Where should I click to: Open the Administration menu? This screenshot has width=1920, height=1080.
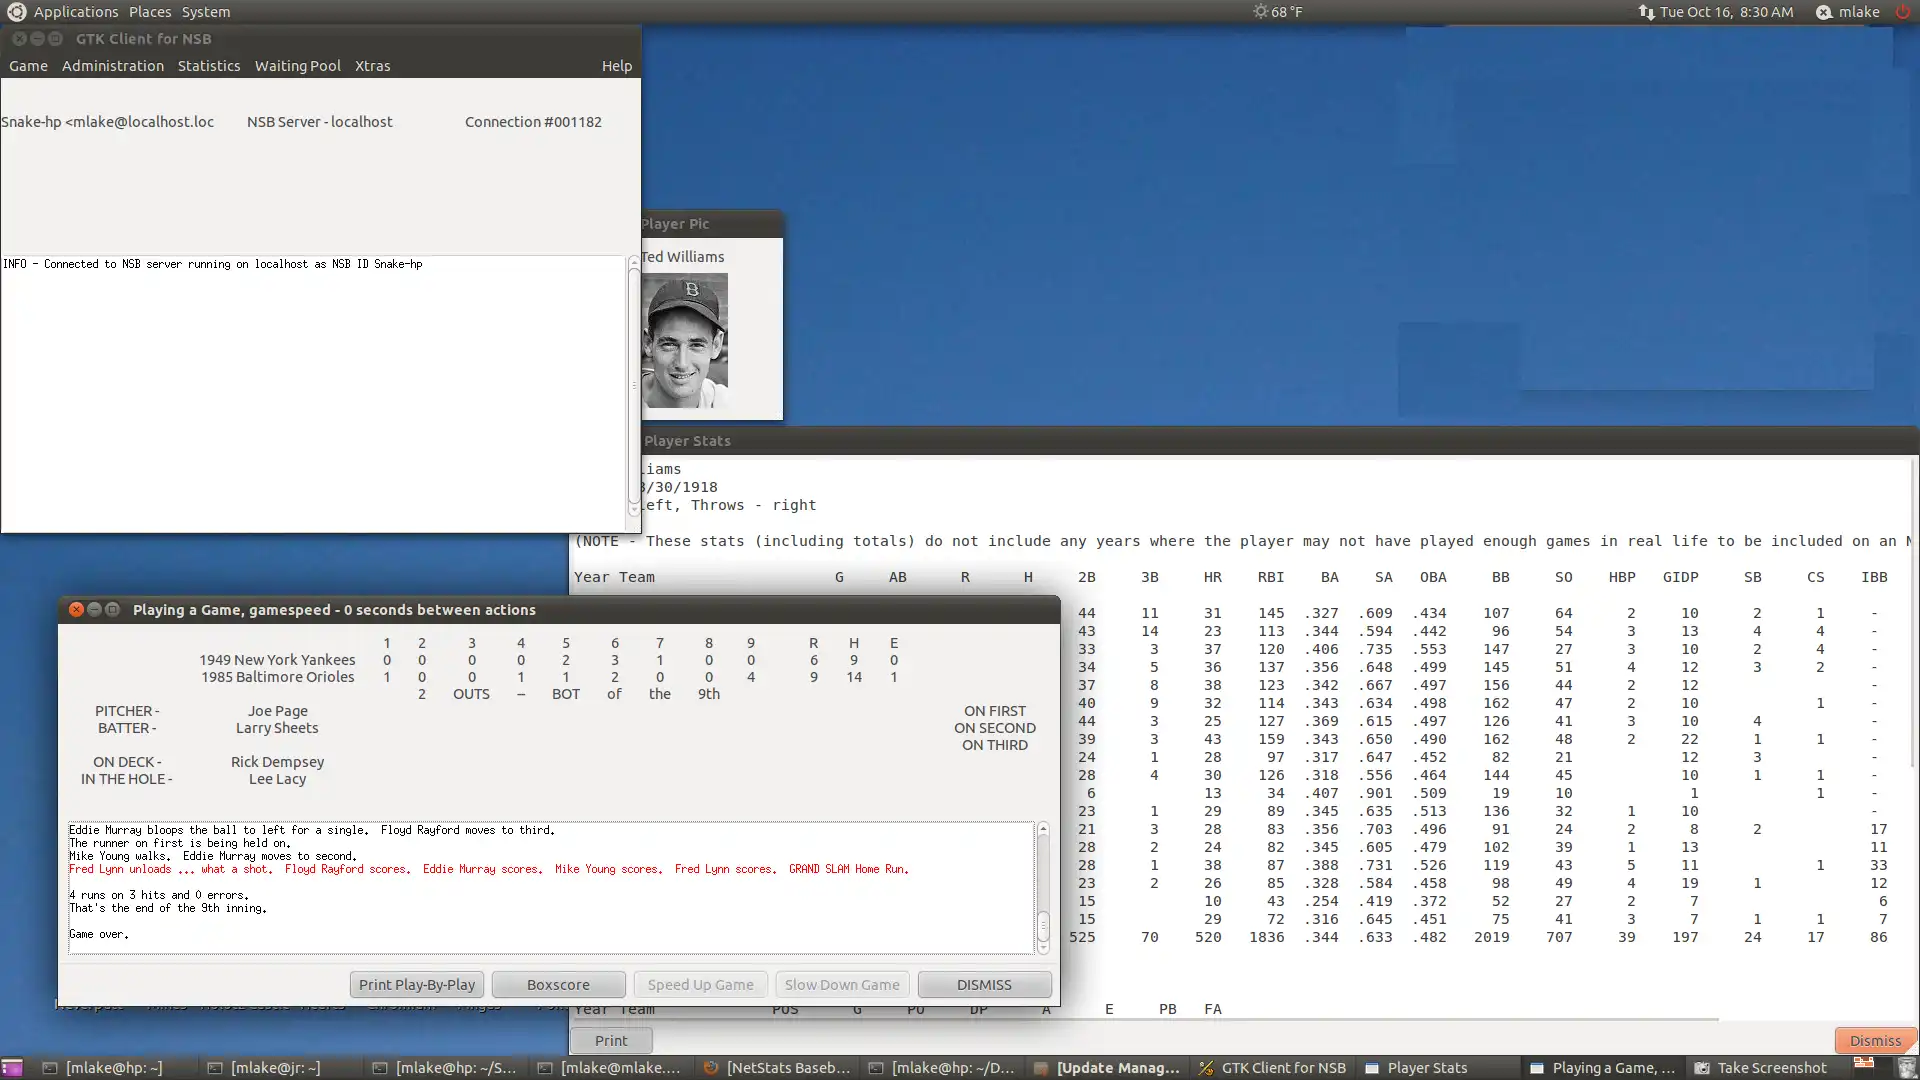click(112, 65)
